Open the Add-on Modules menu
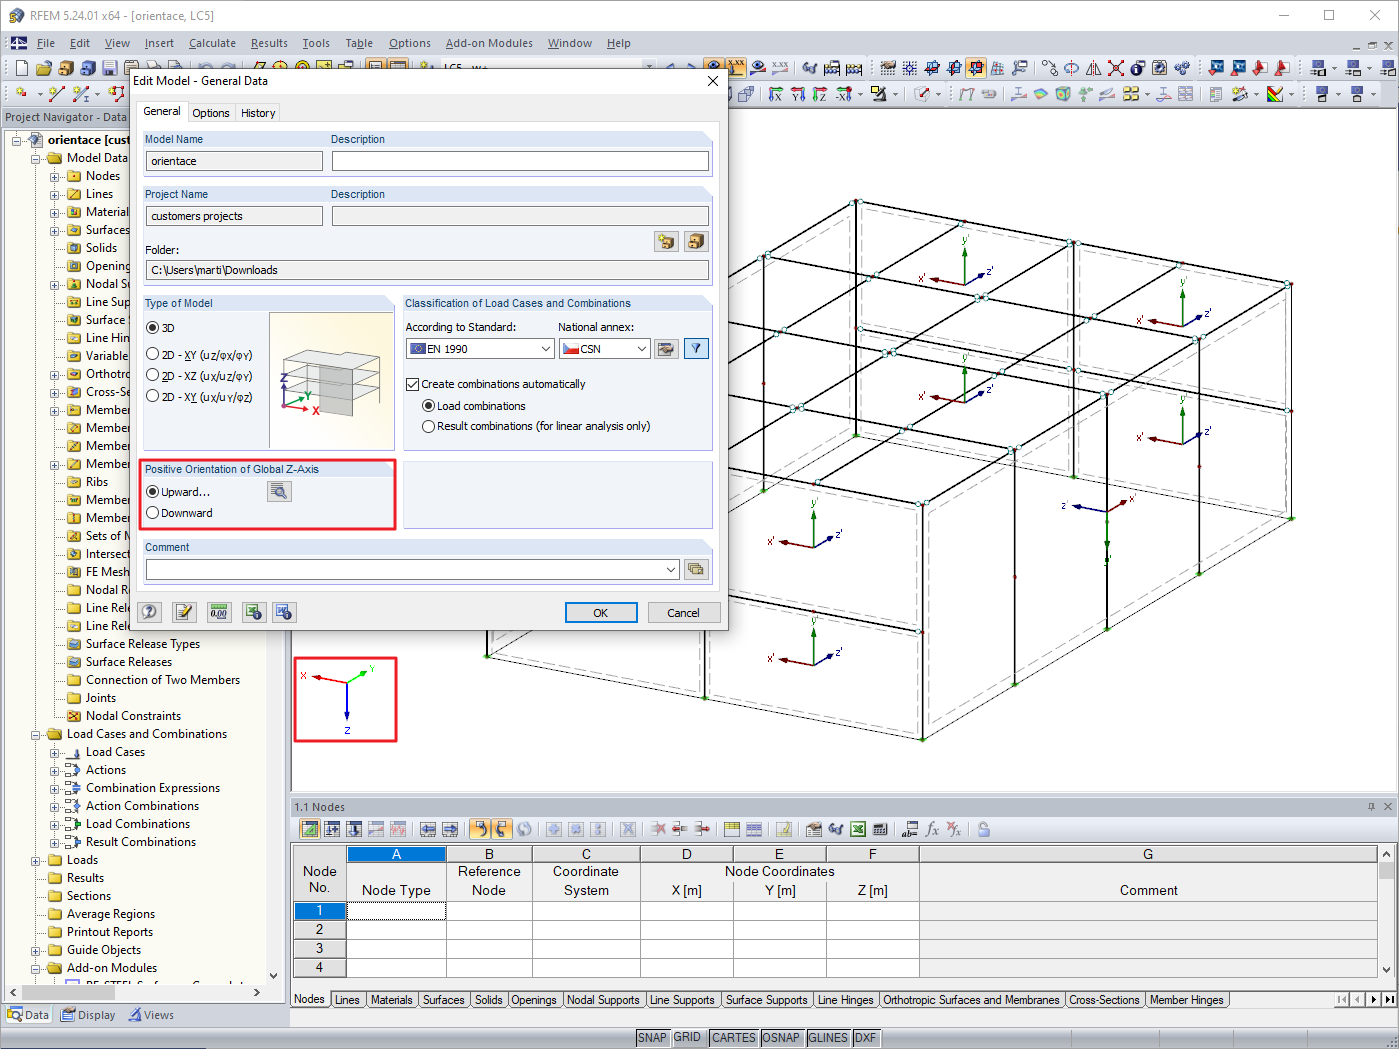The width and height of the screenshot is (1399, 1049). [x=489, y=43]
